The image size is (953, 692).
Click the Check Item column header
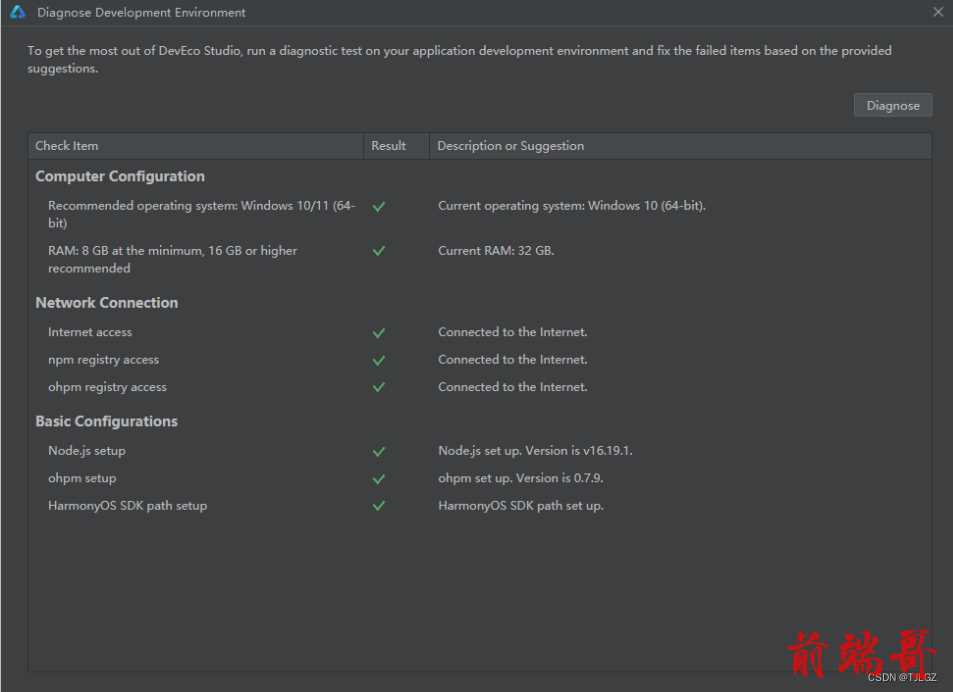coord(196,146)
